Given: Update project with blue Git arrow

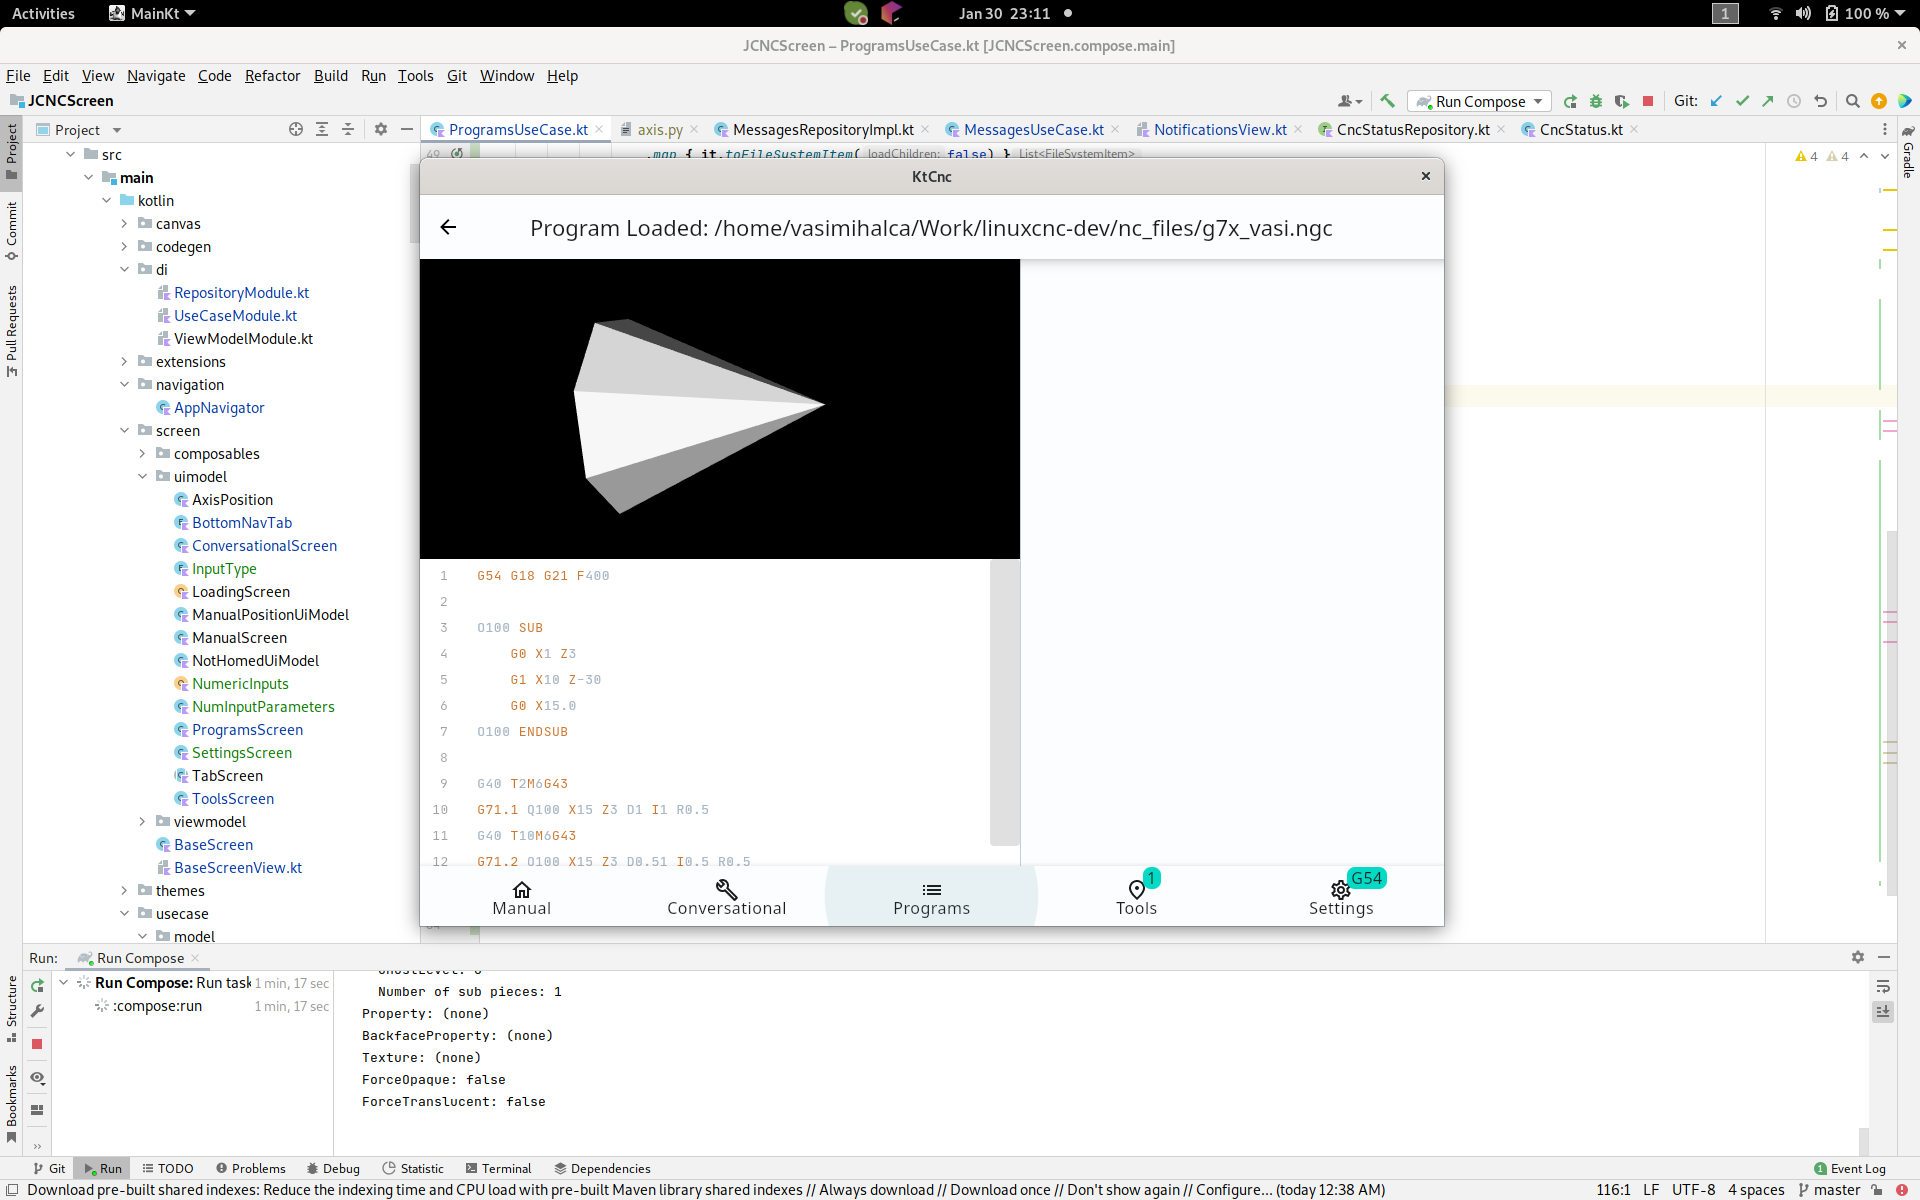Looking at the screenshot, I should pos(1716,101).
